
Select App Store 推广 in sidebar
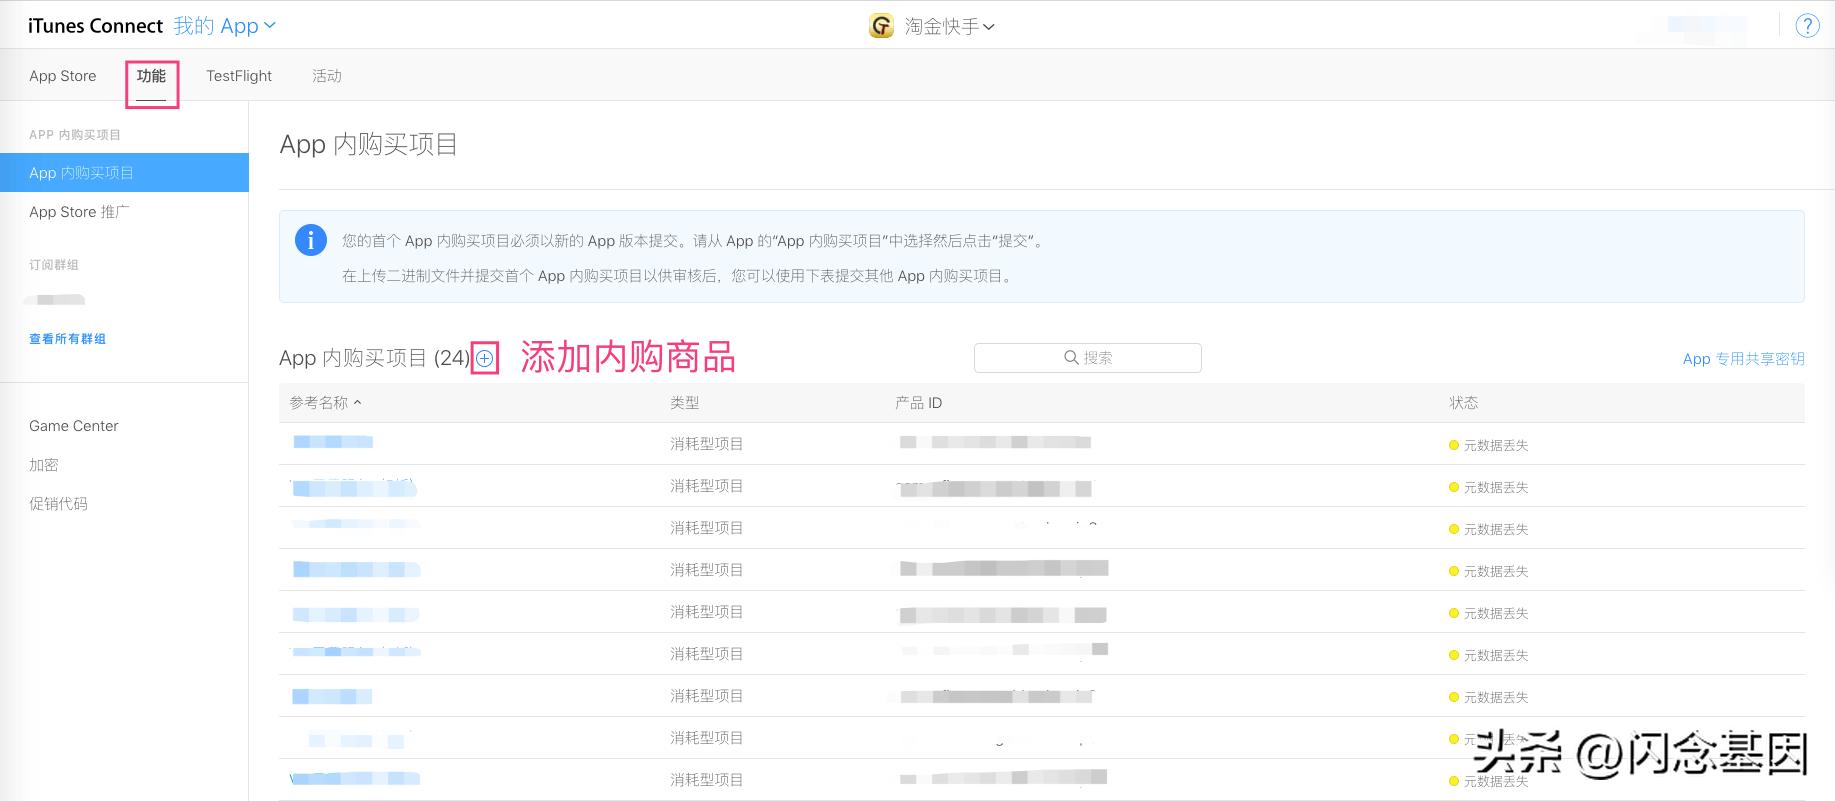point(79,212)
